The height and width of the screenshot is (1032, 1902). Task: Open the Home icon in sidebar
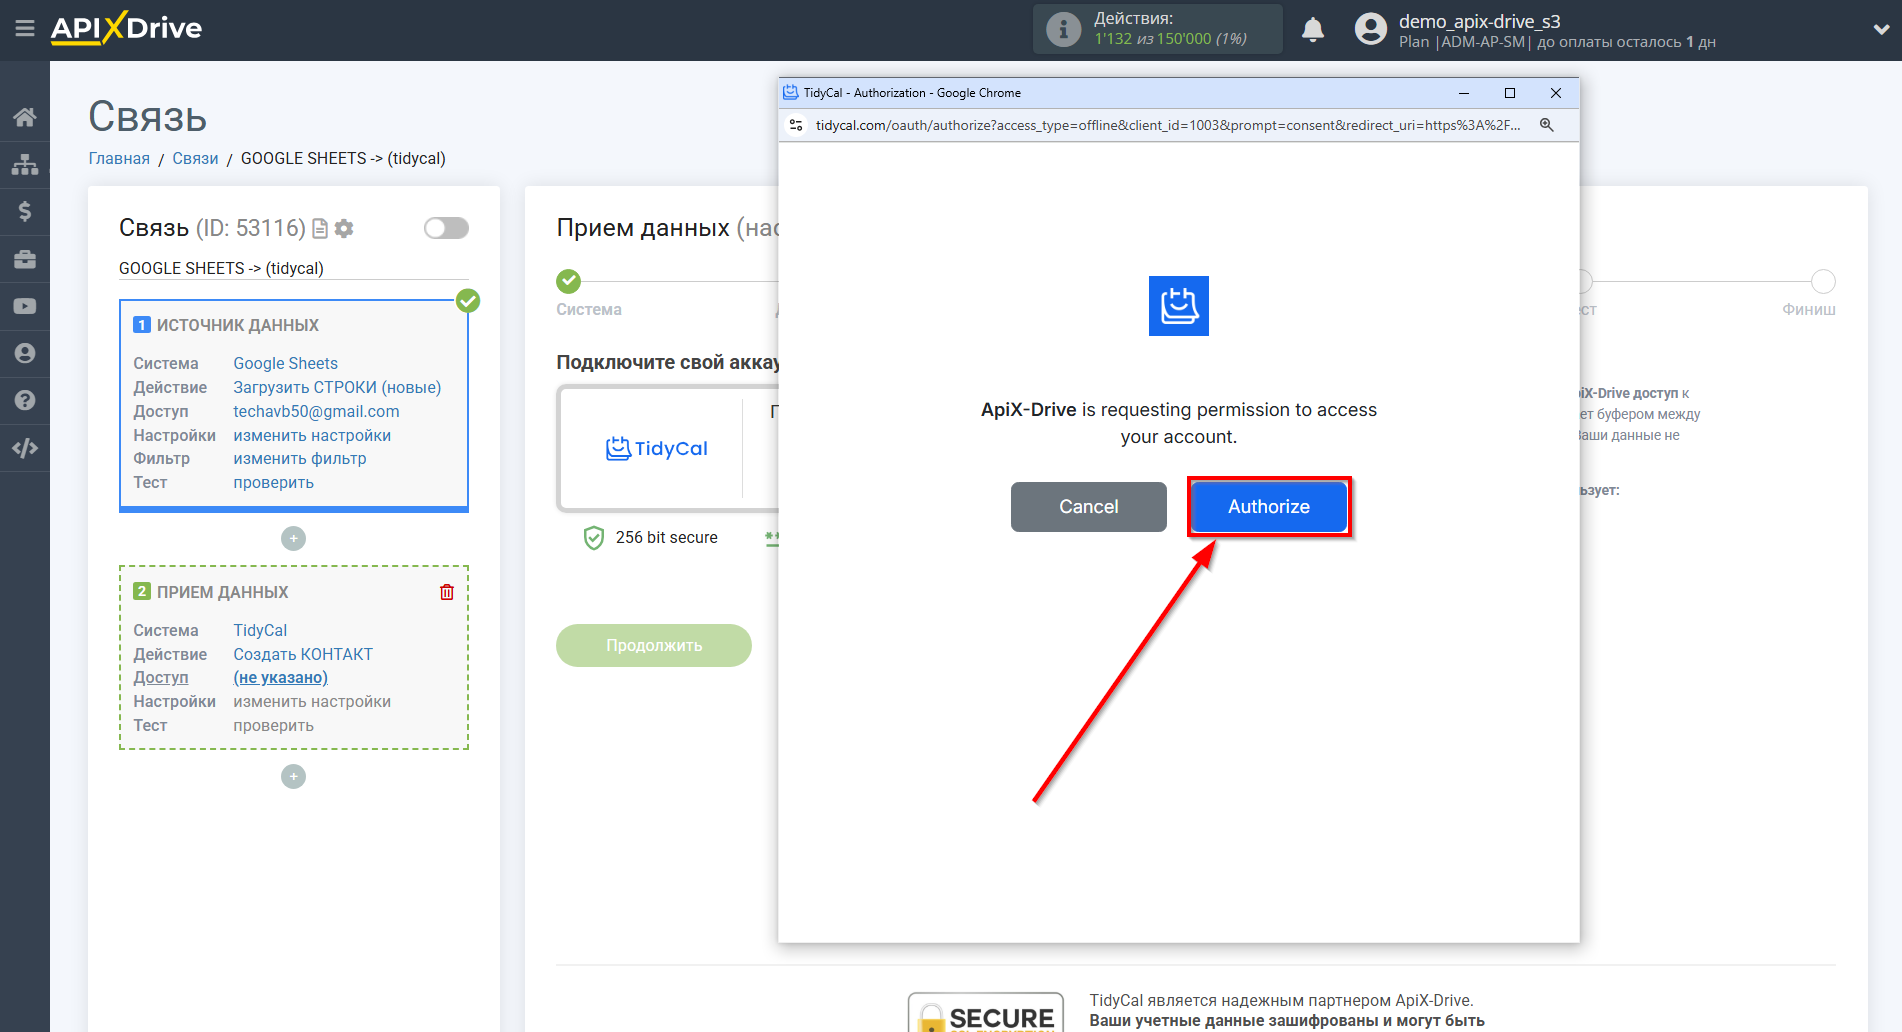(25, 117)
